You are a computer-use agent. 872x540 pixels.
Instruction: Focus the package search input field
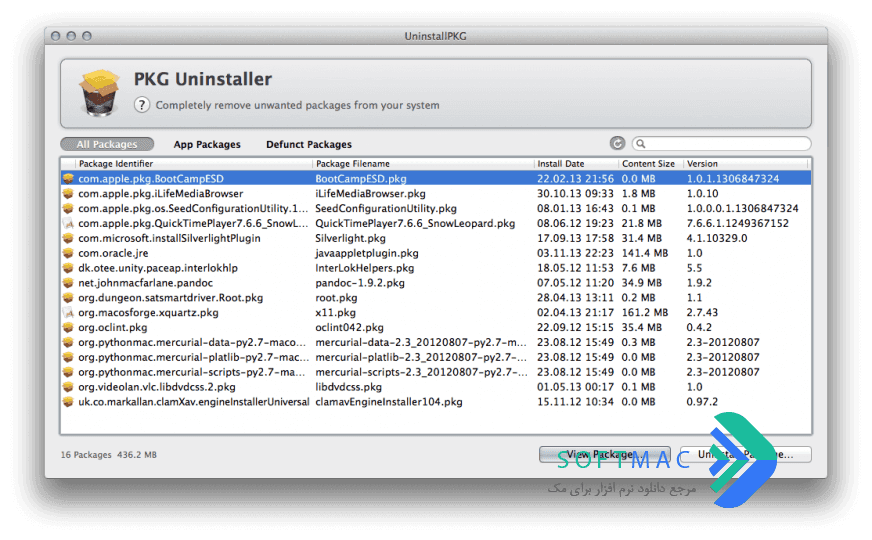tap(721, 143)
